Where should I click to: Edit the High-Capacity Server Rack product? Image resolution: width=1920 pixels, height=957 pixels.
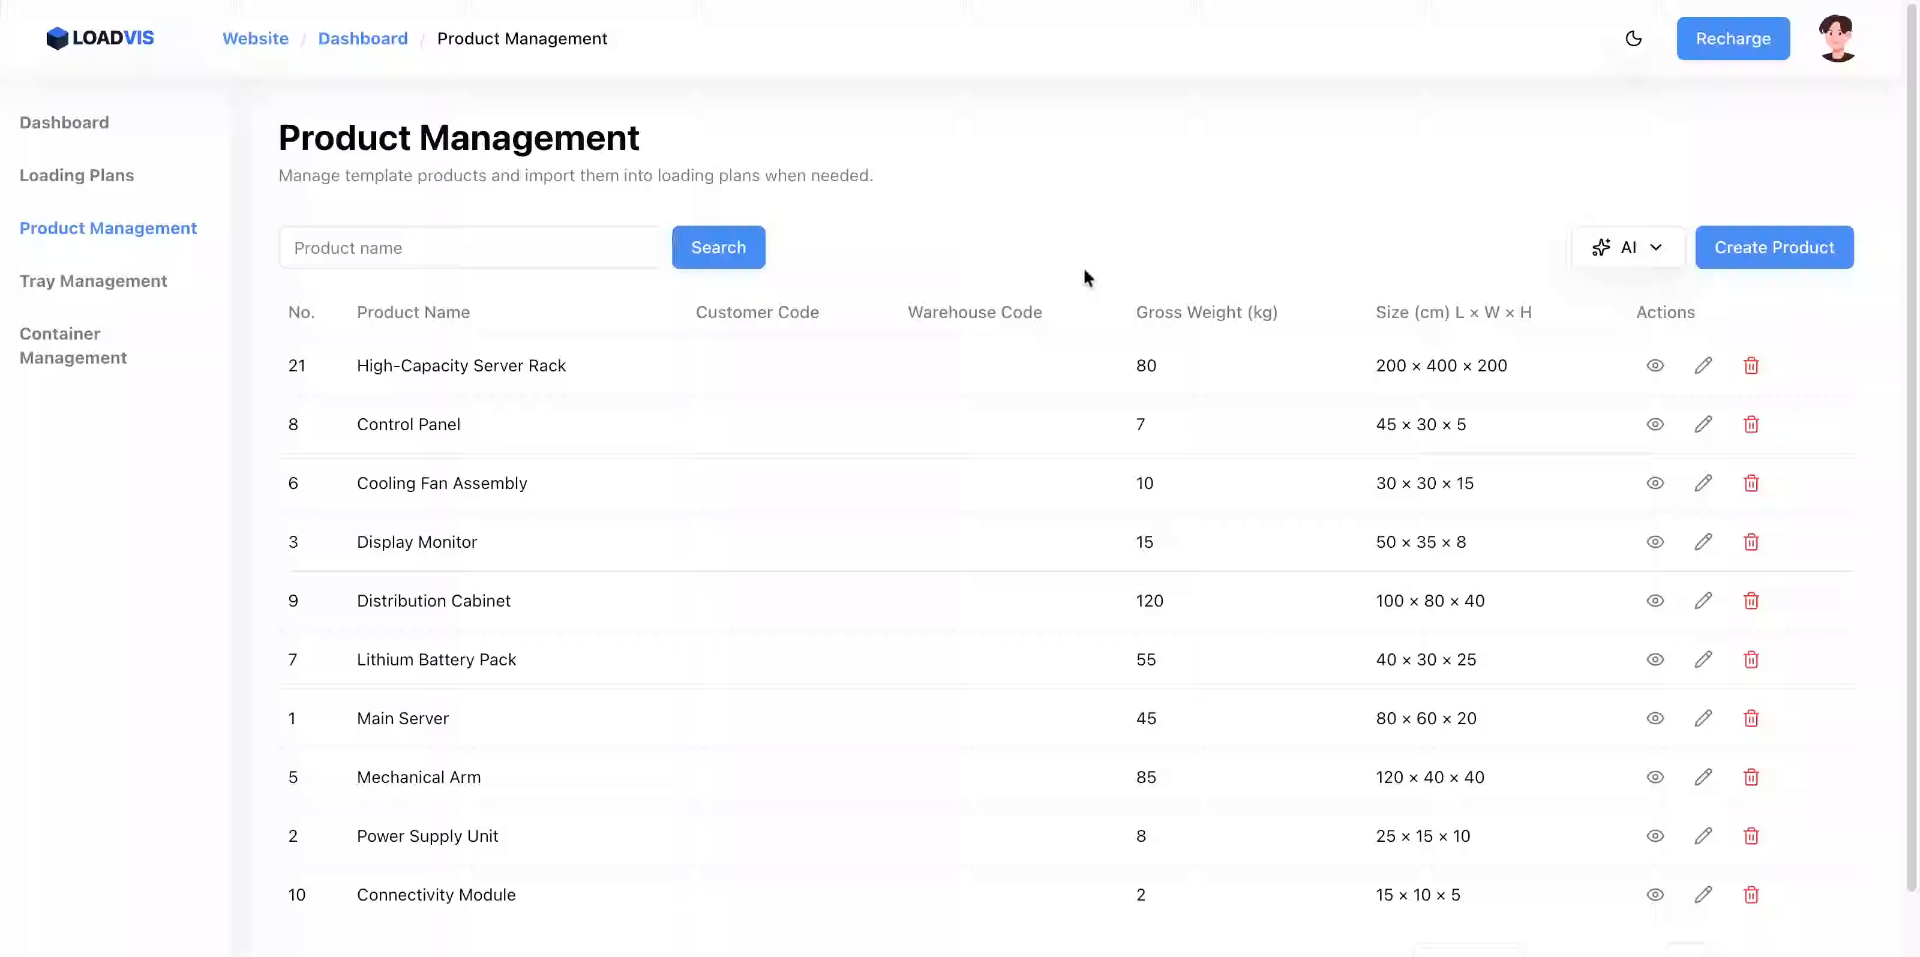1703,366
